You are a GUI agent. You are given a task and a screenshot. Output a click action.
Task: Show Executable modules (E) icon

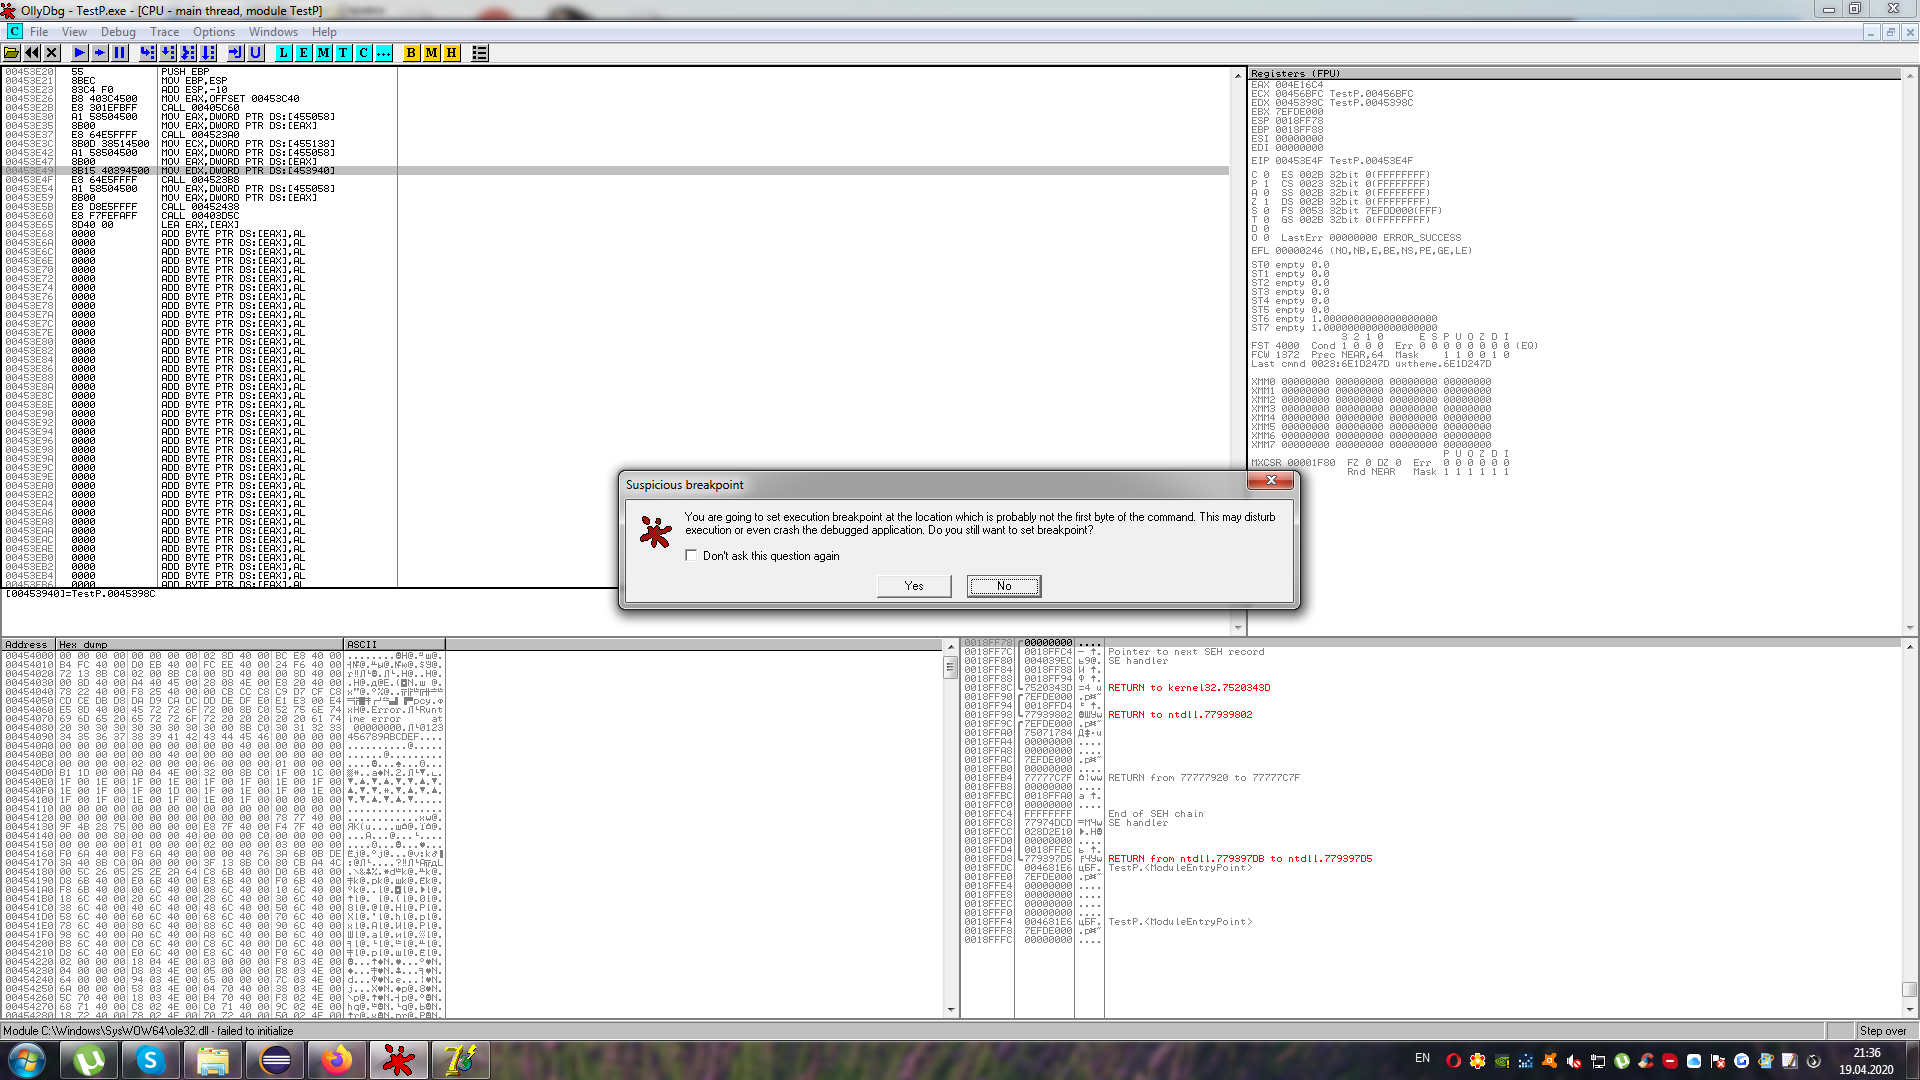[x=304, y=53]
